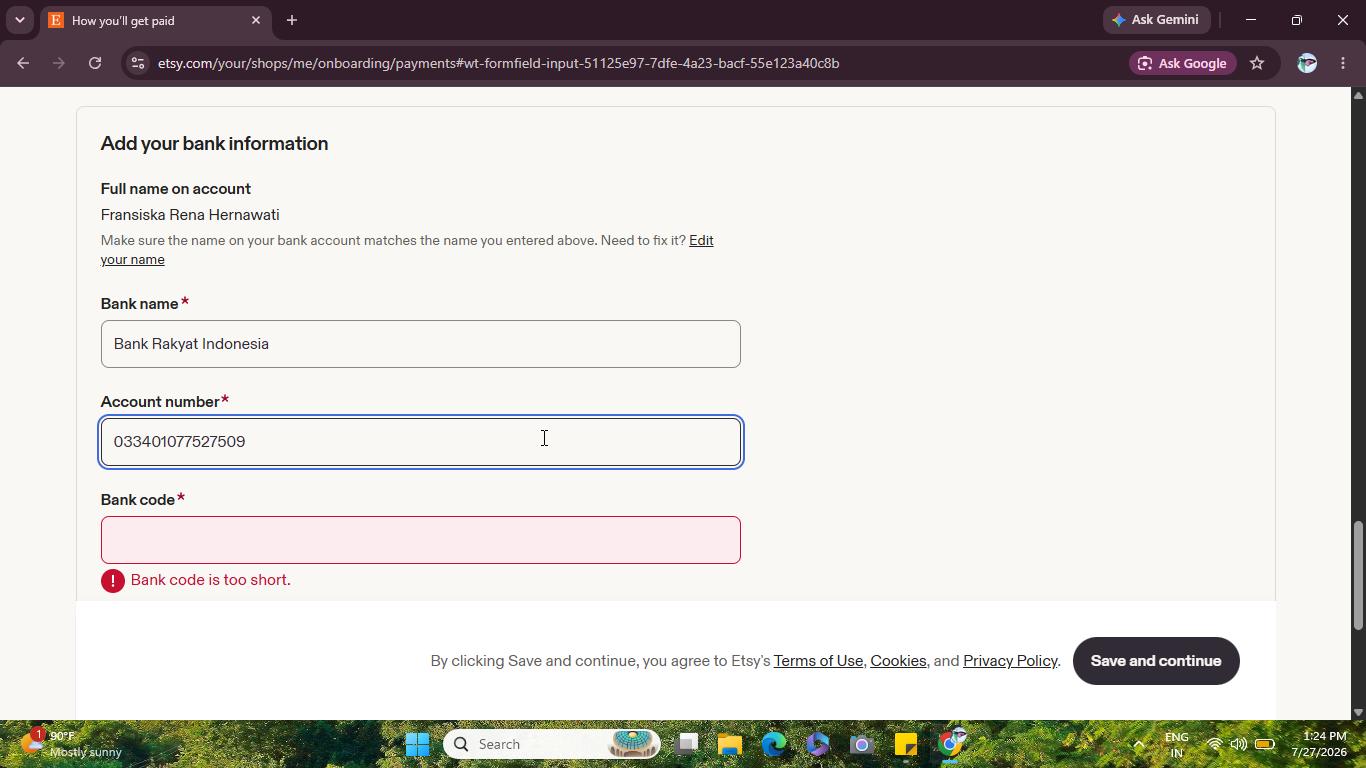Click the Ask Google button
This screenshot has width=1366, height=768.
tap(1182, 63)
